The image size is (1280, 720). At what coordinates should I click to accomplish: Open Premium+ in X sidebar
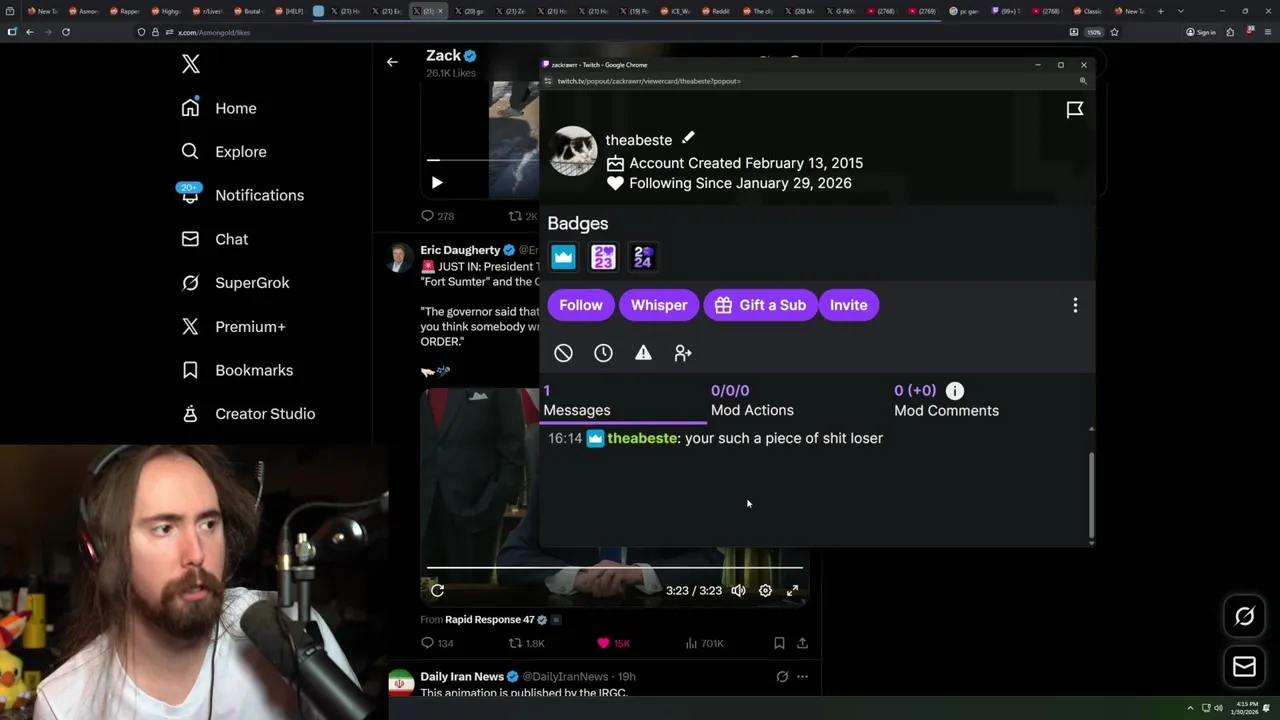click(x=233, y=326)
